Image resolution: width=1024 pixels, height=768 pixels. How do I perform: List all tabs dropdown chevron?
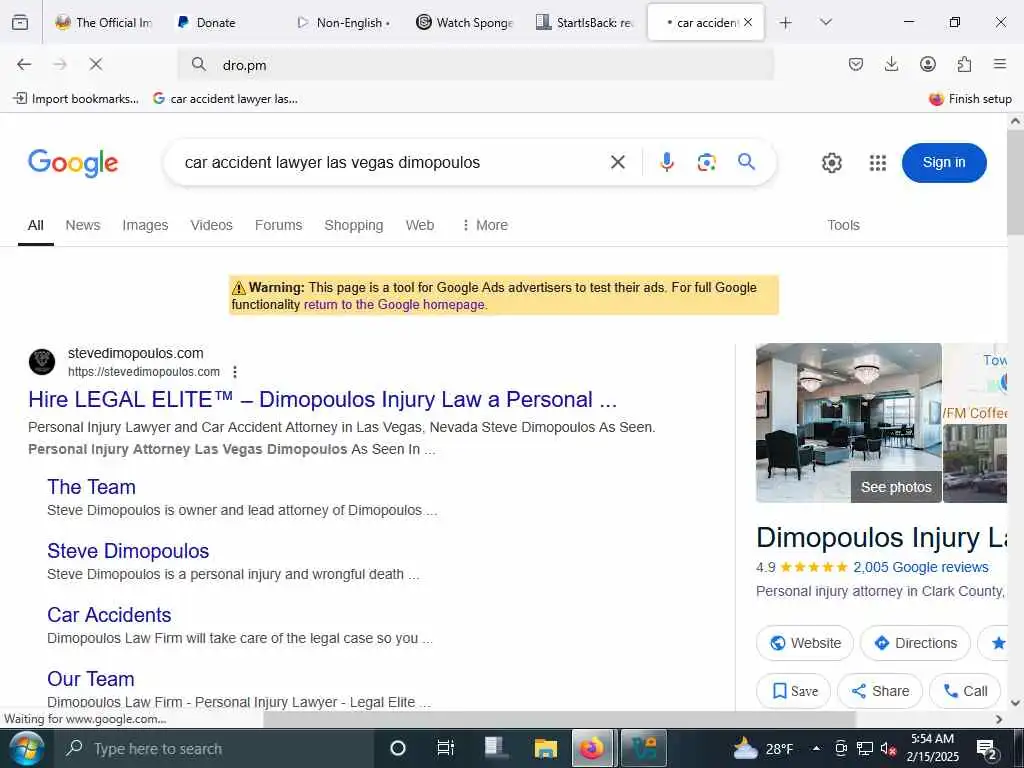point(825,22)
